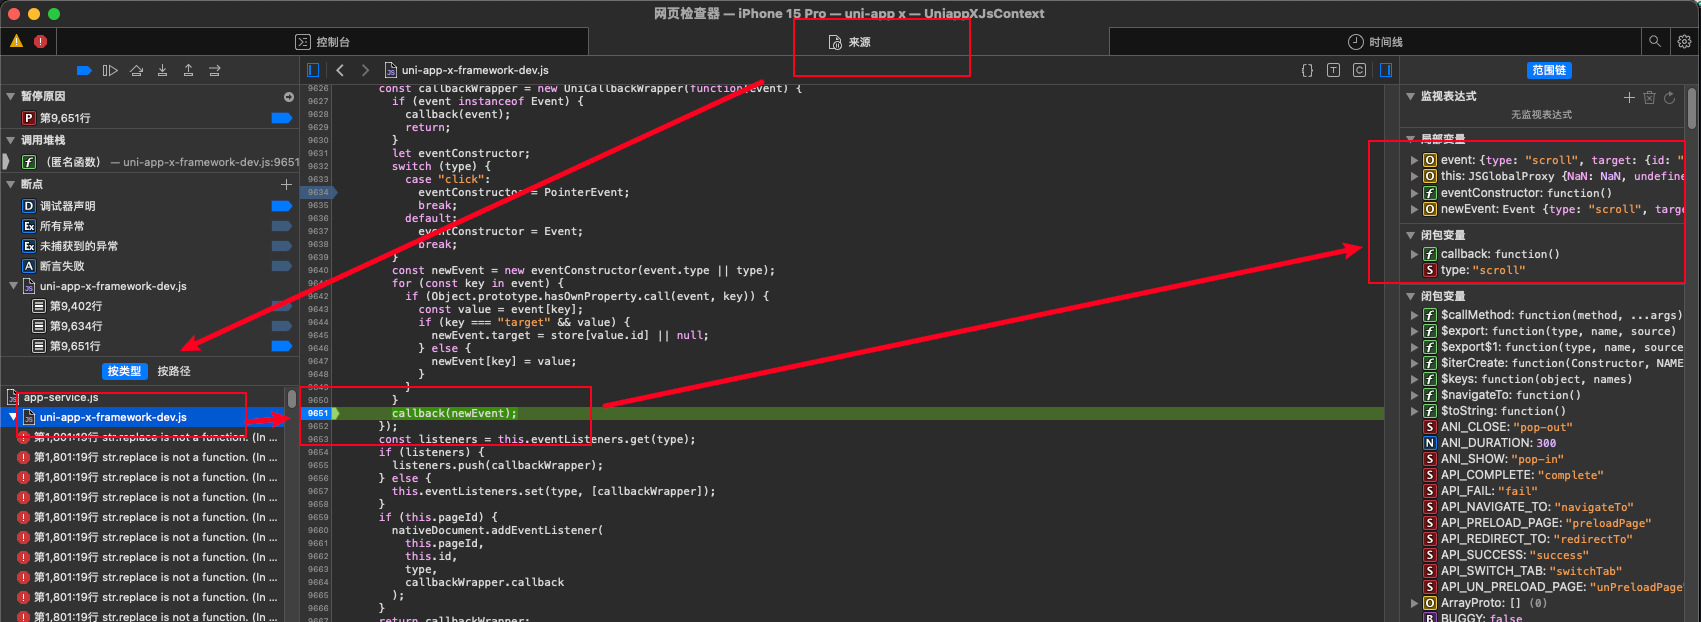Click the code coverage C icon
The height and width of the screenshot is (622, 1701).
(1359, 70)
